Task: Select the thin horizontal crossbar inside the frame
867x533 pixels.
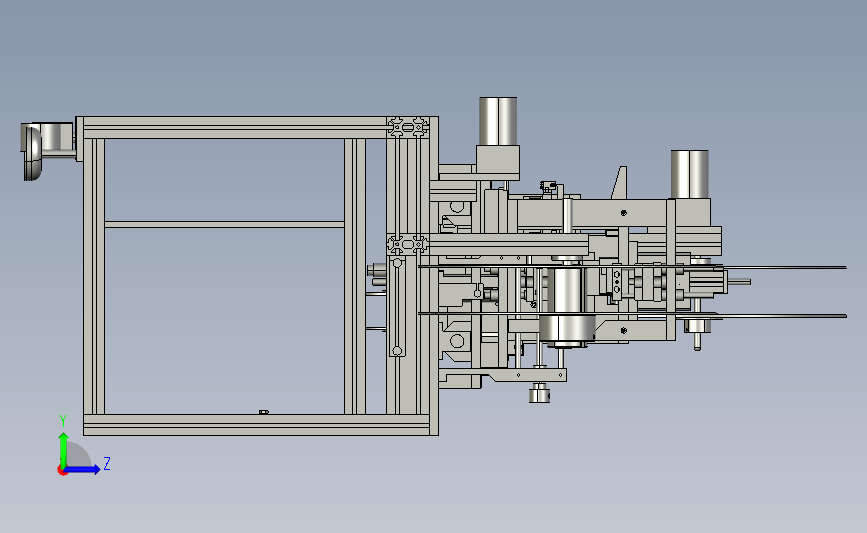Action: [224, 224]
